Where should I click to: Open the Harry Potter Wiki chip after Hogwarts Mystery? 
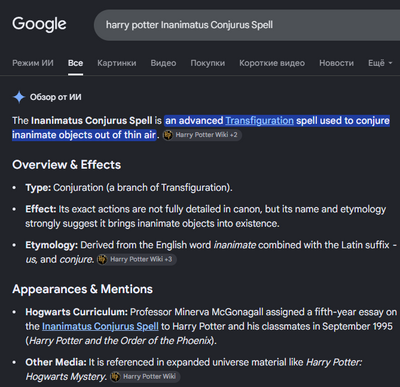pos(145,377)
